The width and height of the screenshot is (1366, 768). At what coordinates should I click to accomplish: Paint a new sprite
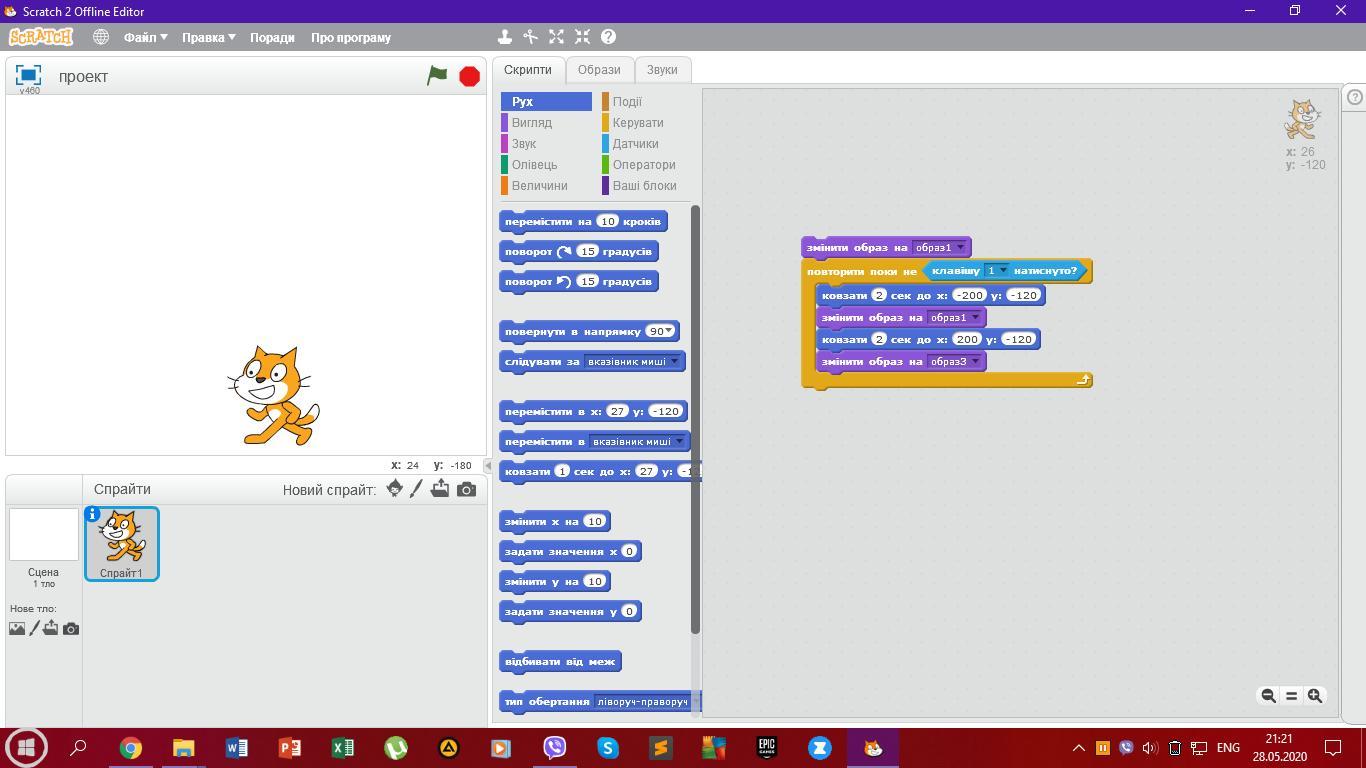coord(417,489)
